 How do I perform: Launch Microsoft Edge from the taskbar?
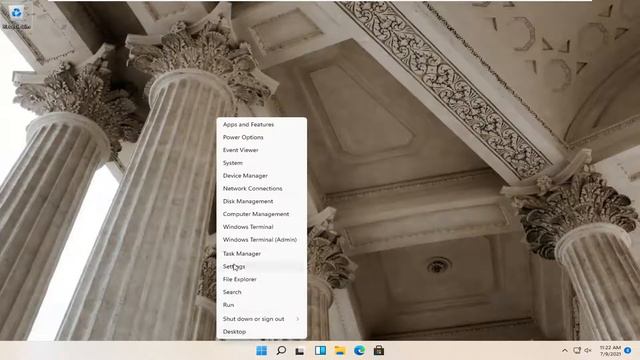tap(359, 351)
